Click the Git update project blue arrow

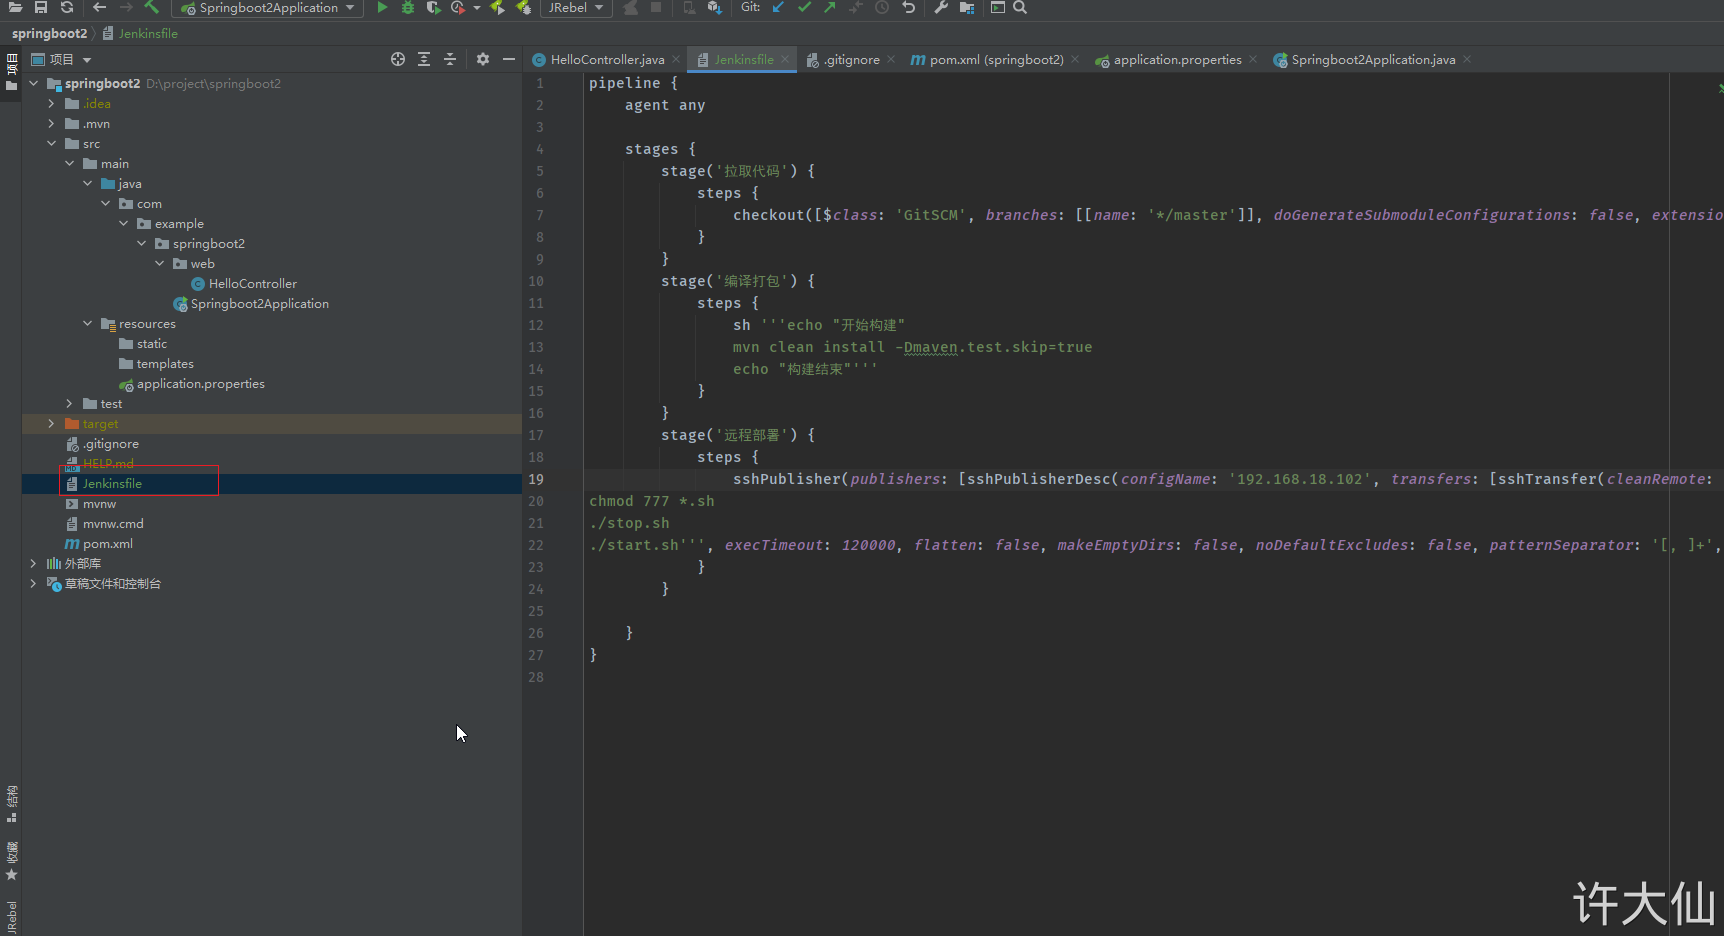[778, 7]
